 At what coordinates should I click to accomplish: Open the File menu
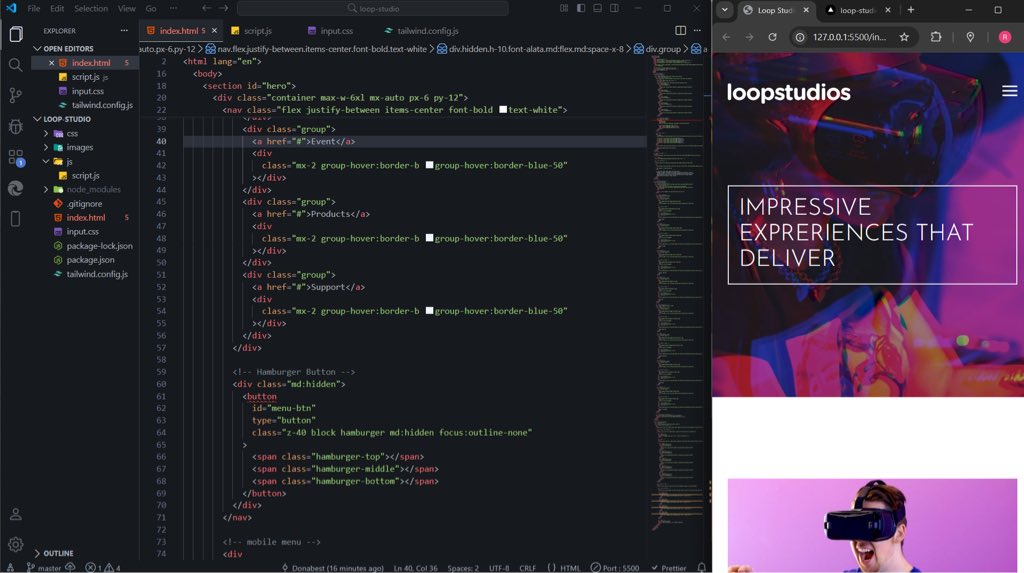tap(34, 8)
